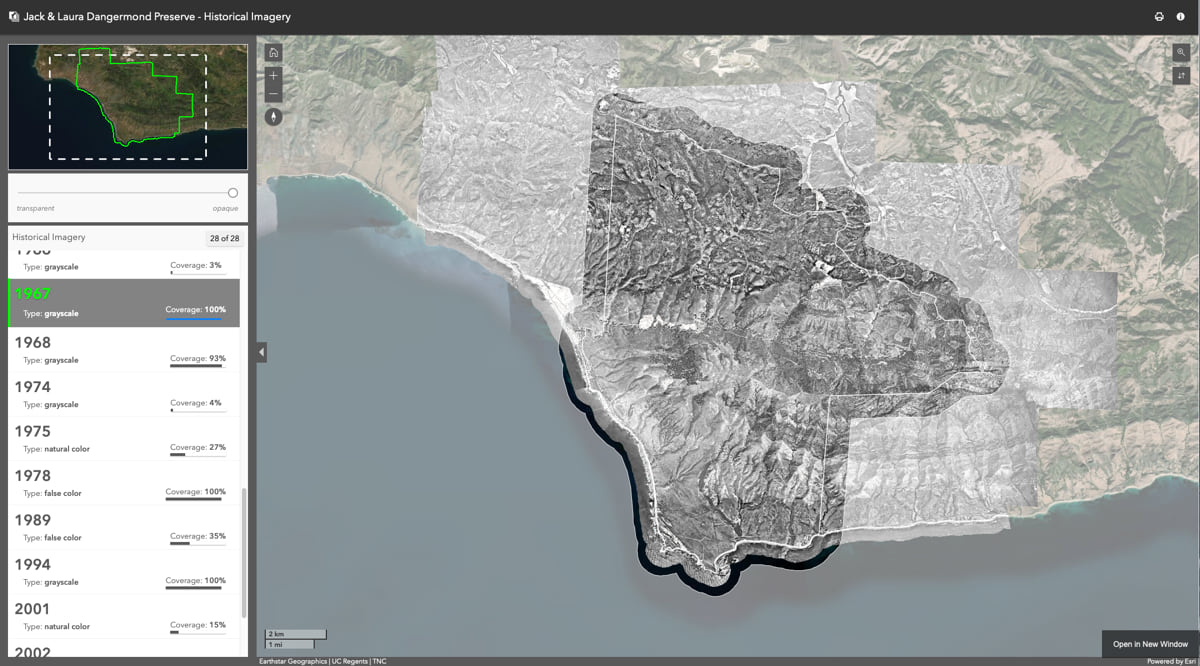Image resolution: width=1200 pixels, height=666 pixels.
Task: Click the Coverage 15% bar for 2001
Action: pyautogui.click(x=197, y=632)
